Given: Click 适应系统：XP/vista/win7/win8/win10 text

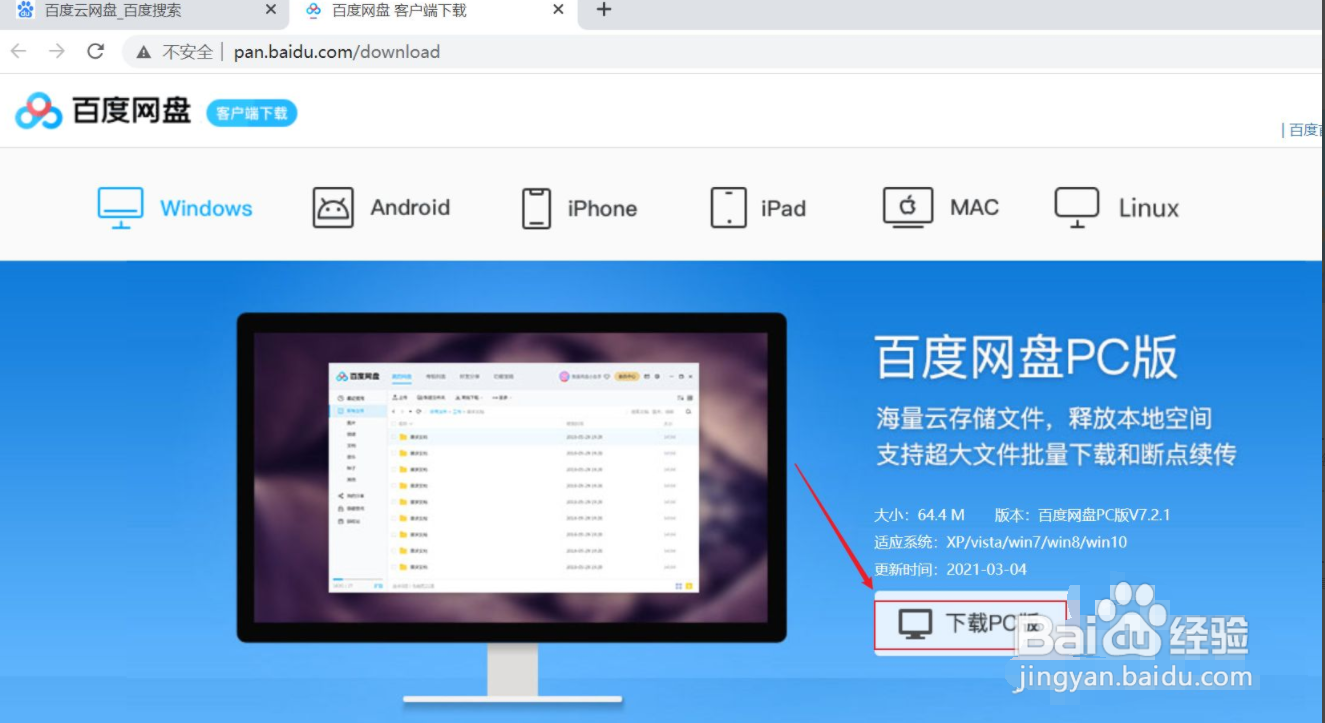Looking at the screenshot, I should 1000,542.
